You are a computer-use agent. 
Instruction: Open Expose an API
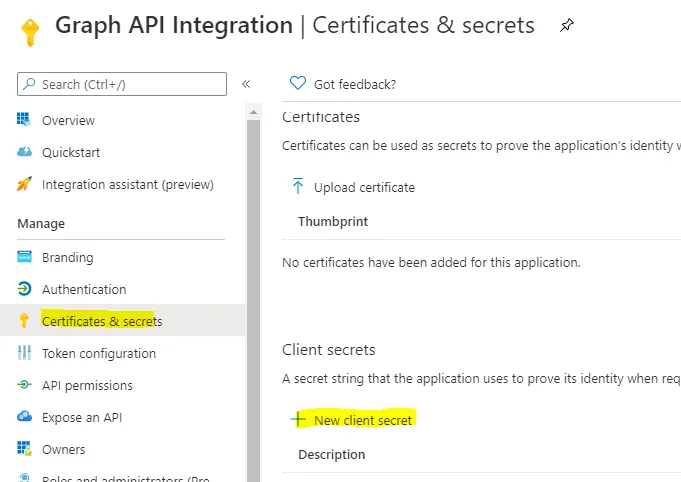(x=82, y=417)
